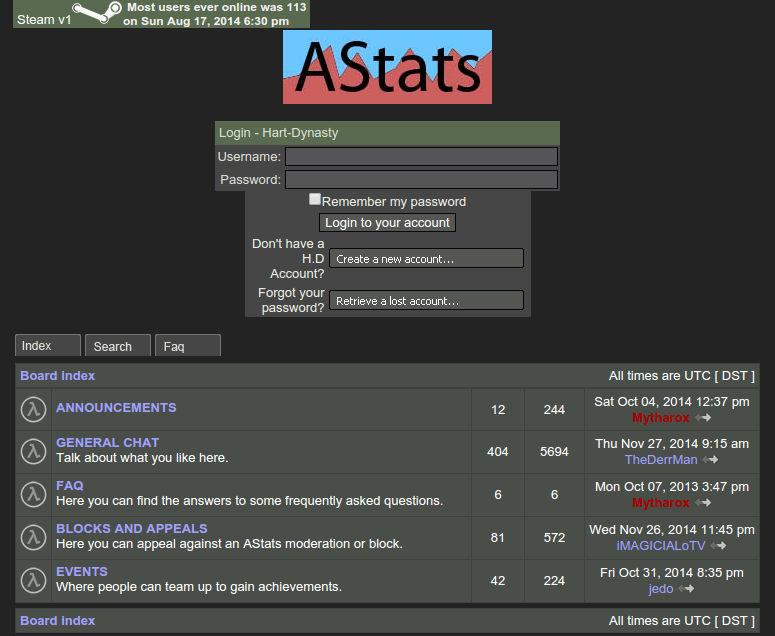
Task: Open the bottom Board index link
Action: point(57,621)
